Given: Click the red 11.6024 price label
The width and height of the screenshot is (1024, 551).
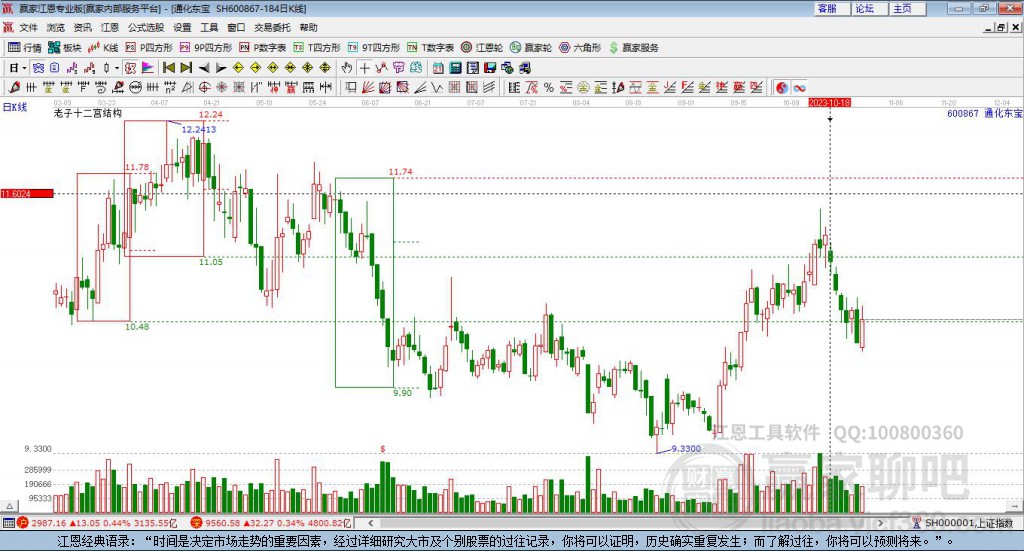Looking at the screenshot, I should 27,194.
